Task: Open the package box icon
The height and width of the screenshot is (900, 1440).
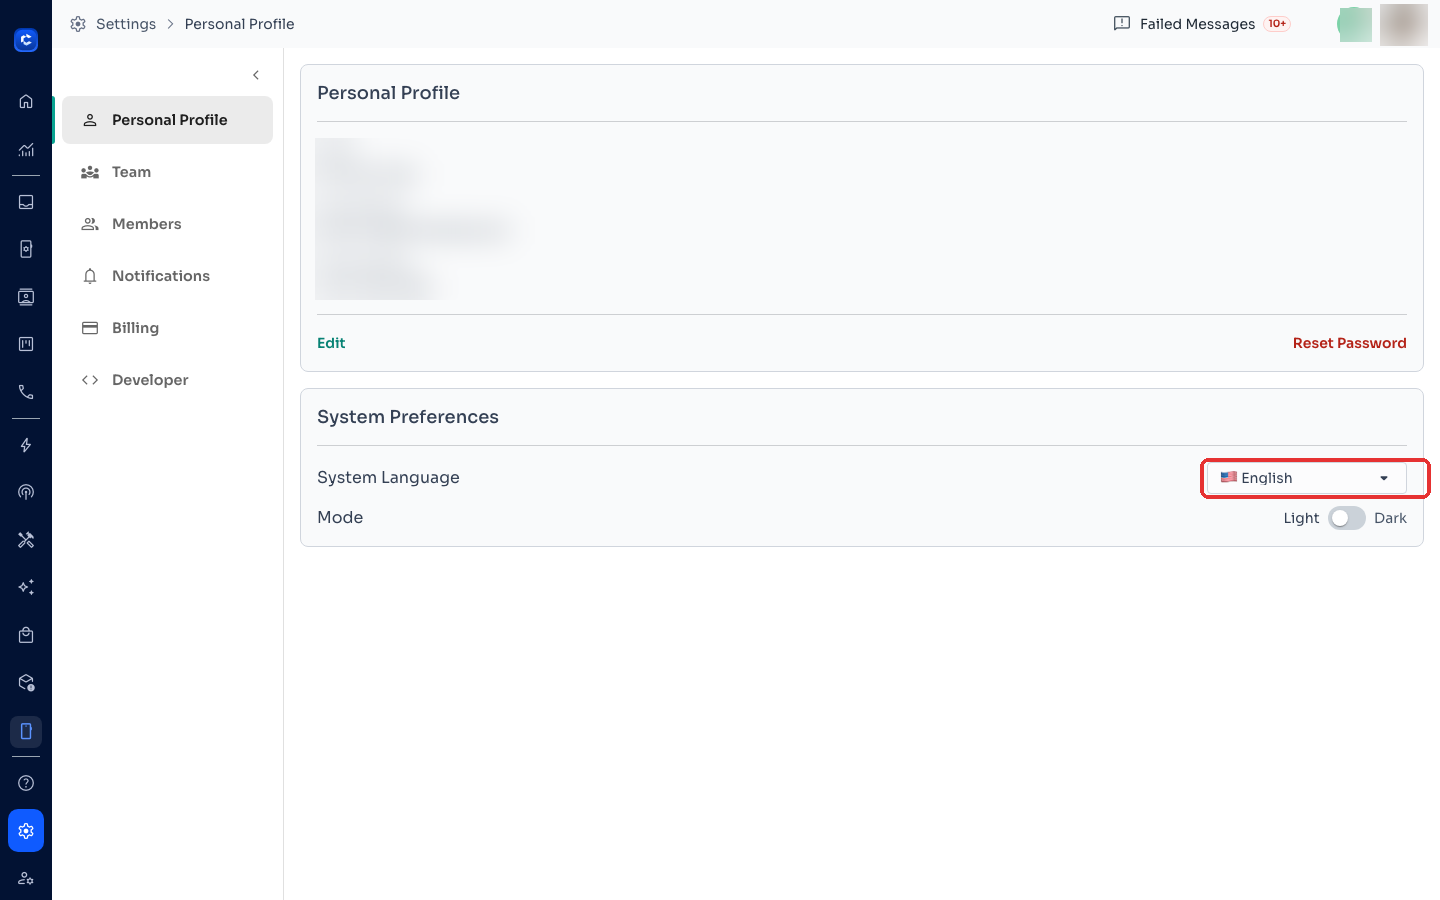Action: 26,683
